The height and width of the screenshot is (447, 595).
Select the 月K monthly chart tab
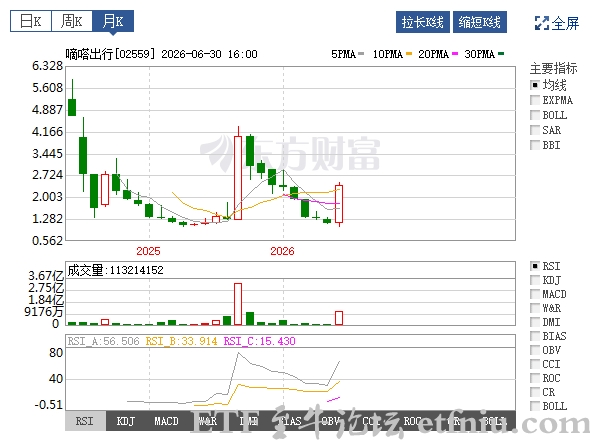point(113,21)
